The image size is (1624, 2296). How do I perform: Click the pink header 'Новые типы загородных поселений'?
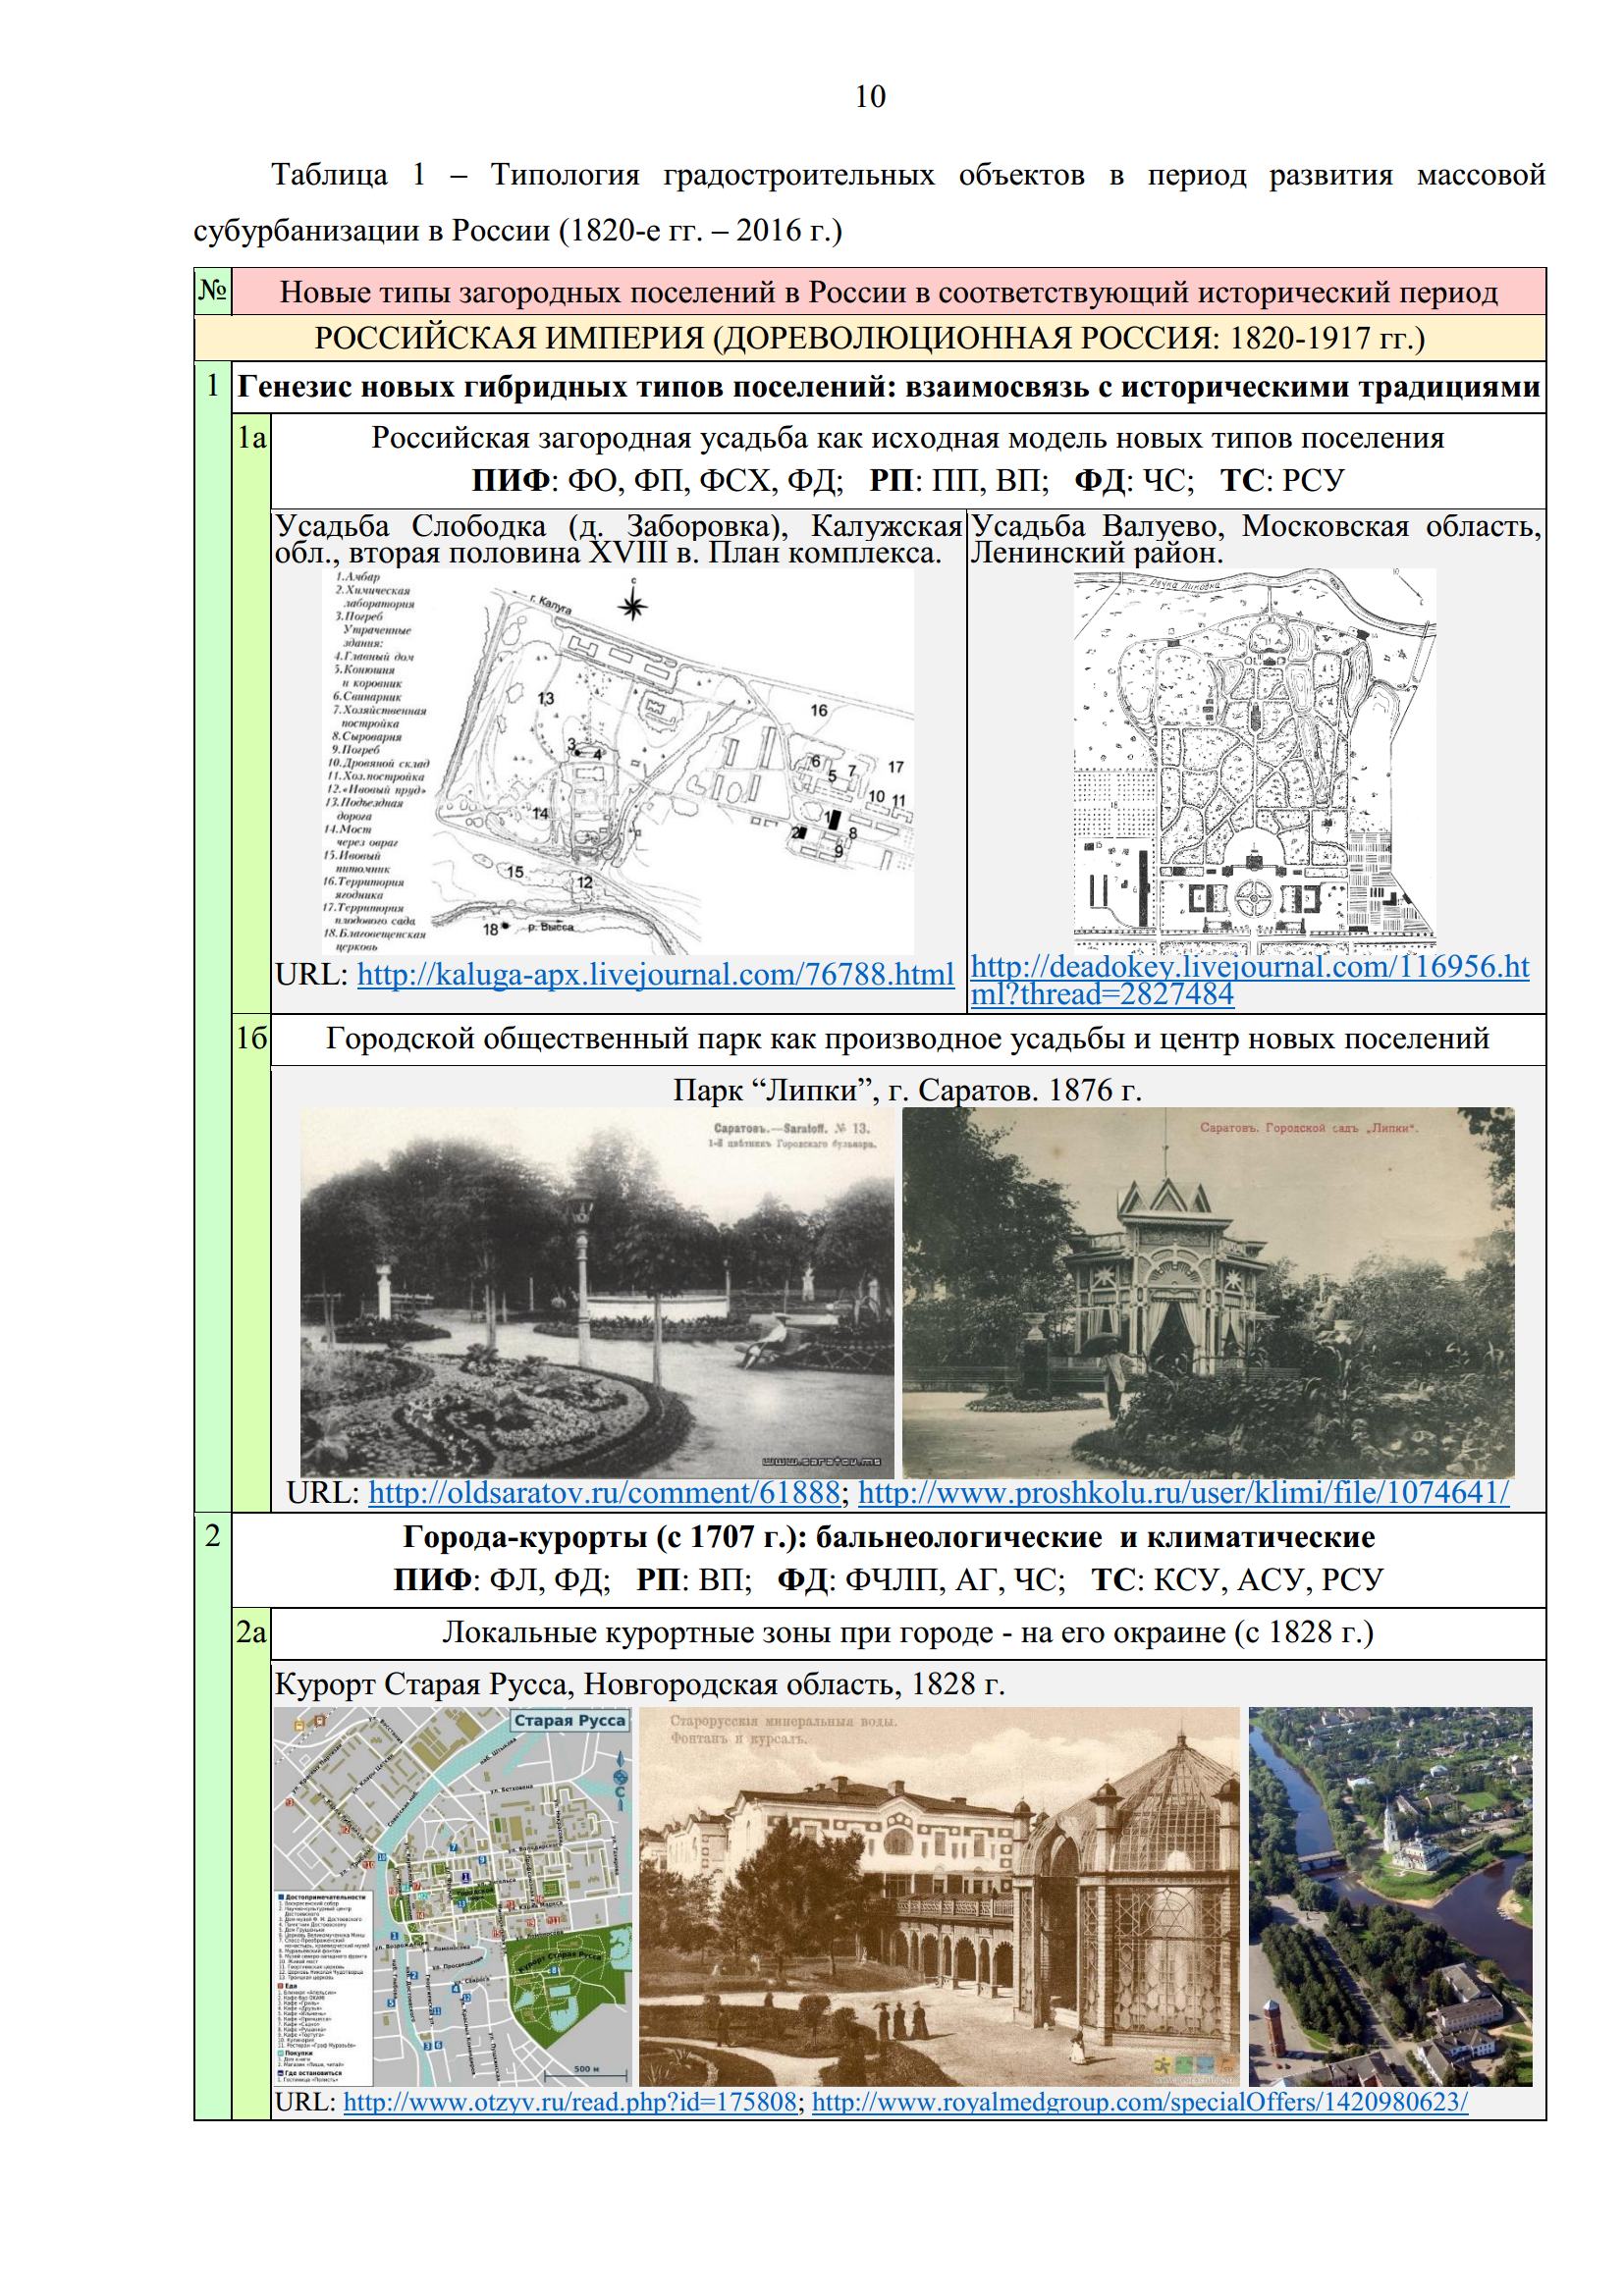pos(888,293)
